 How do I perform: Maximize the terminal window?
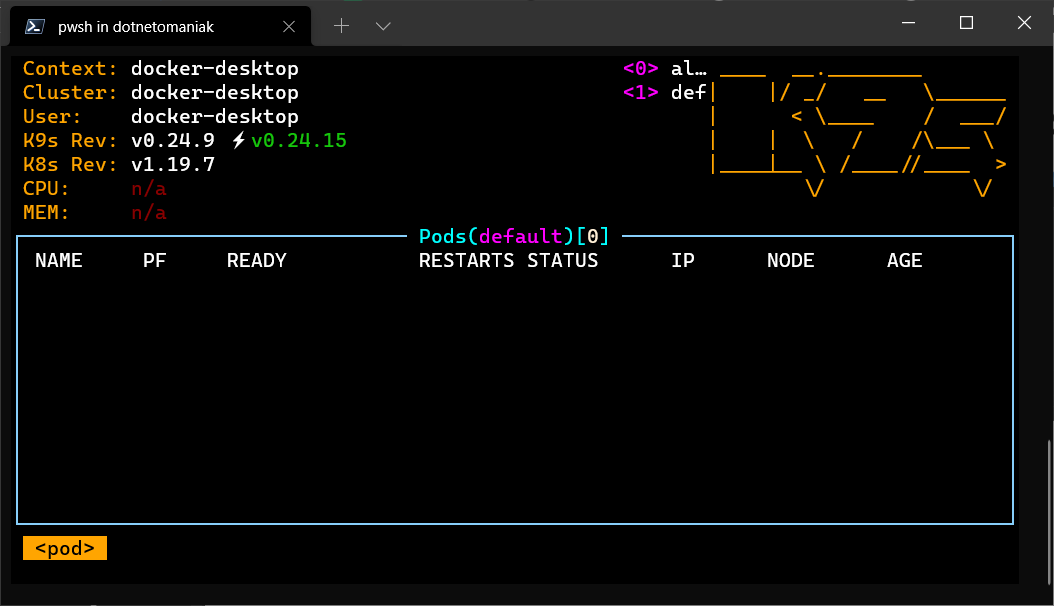[966, 23]
